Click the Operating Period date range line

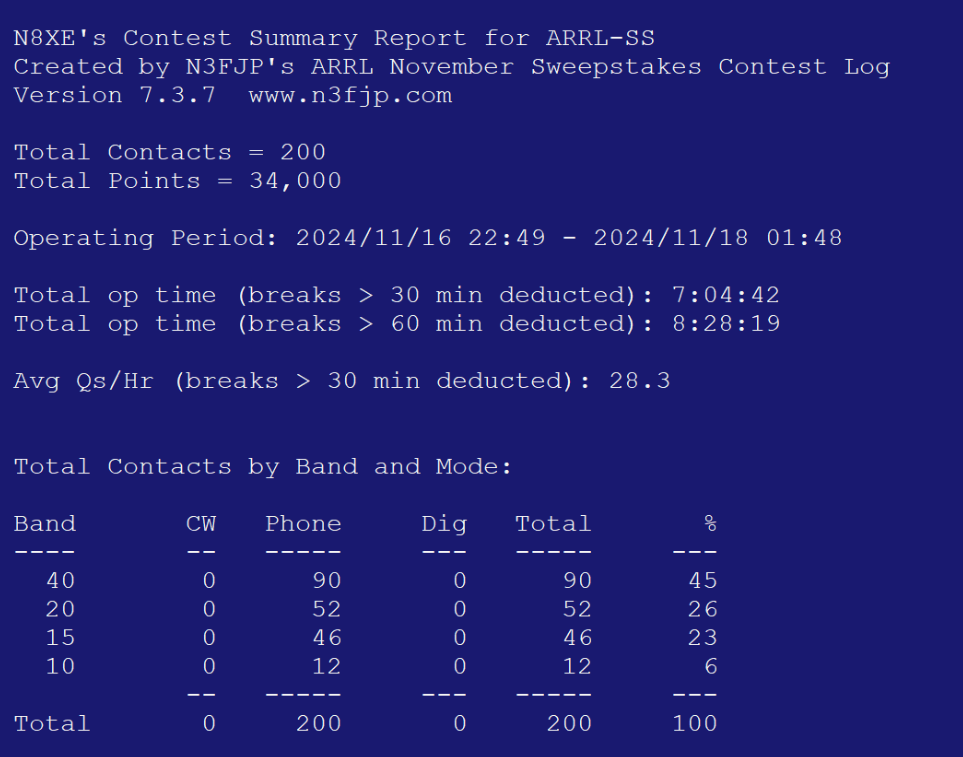coord(427,238)
